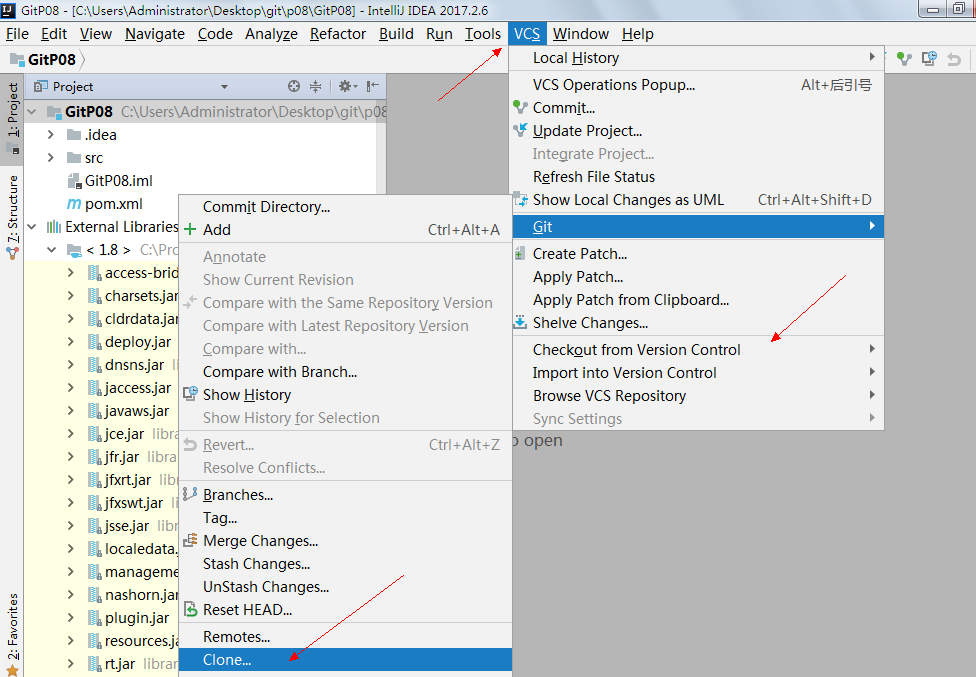Open the Project view type dropdown
Viewport: 976px width, 677px height.
tap(224, 87)
